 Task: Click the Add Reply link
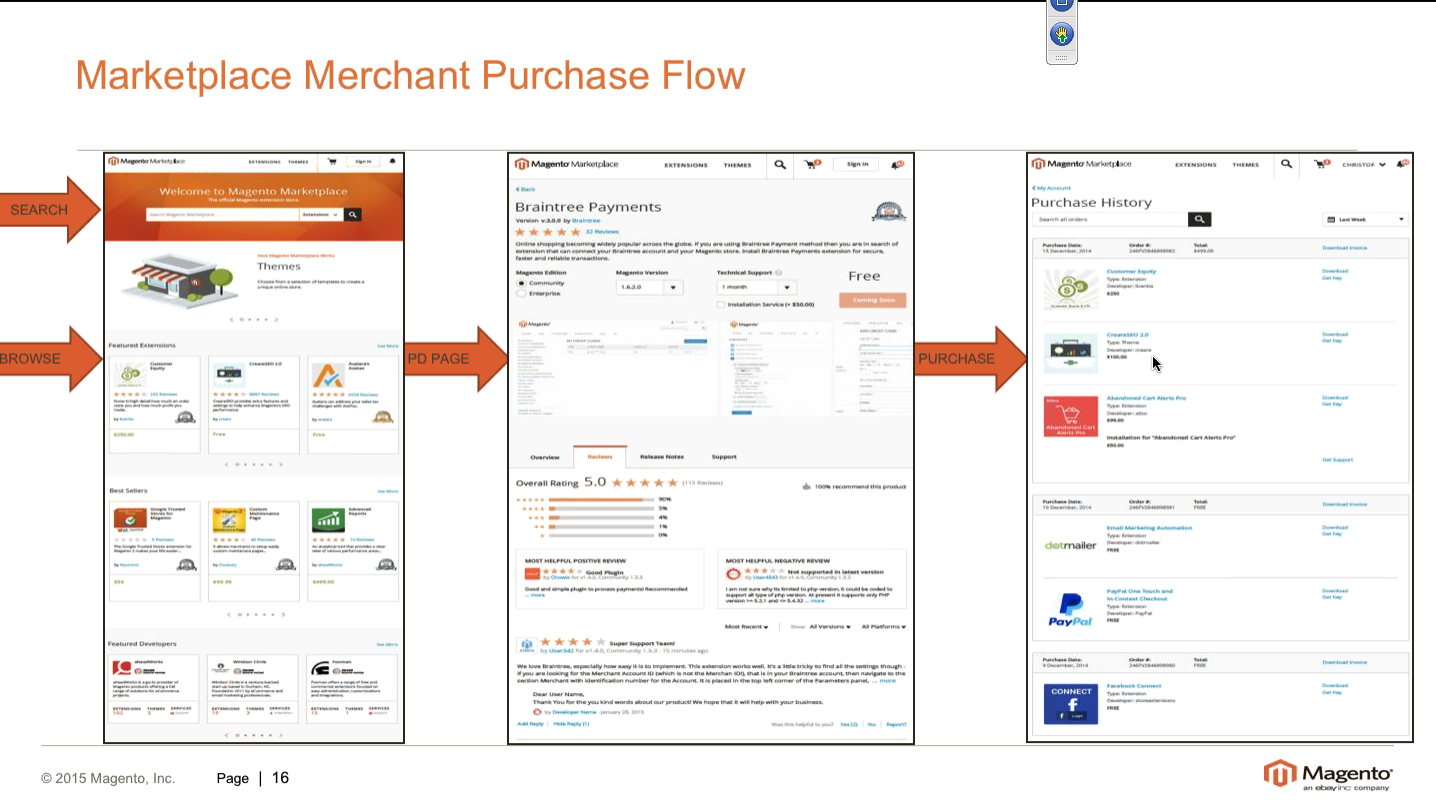(530, 723)
